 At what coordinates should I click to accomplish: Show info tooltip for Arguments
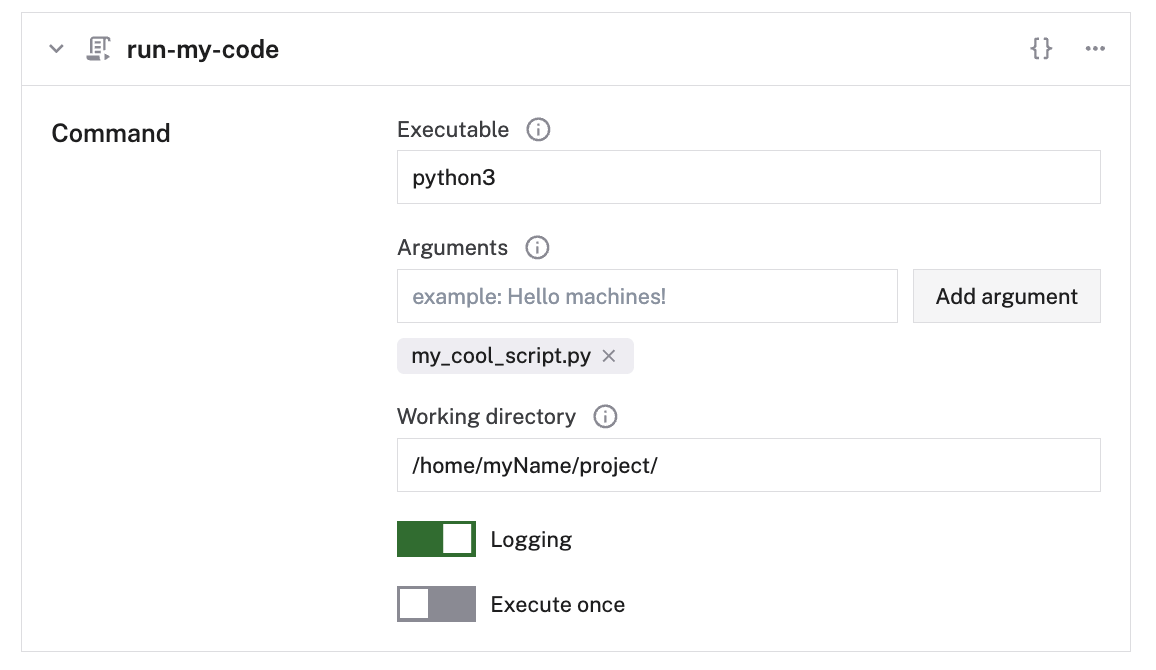tap(537, 248)
